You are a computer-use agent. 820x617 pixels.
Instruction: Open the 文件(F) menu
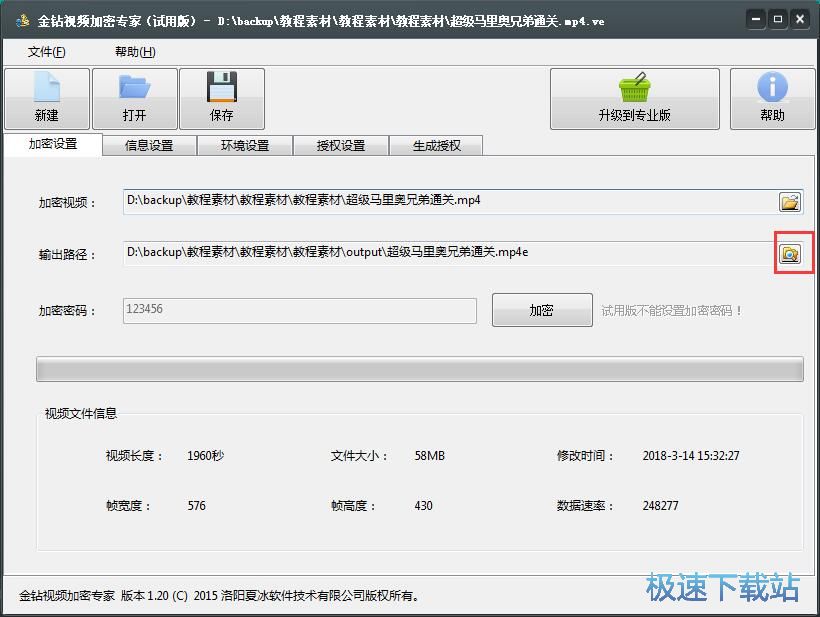(47, 52)
